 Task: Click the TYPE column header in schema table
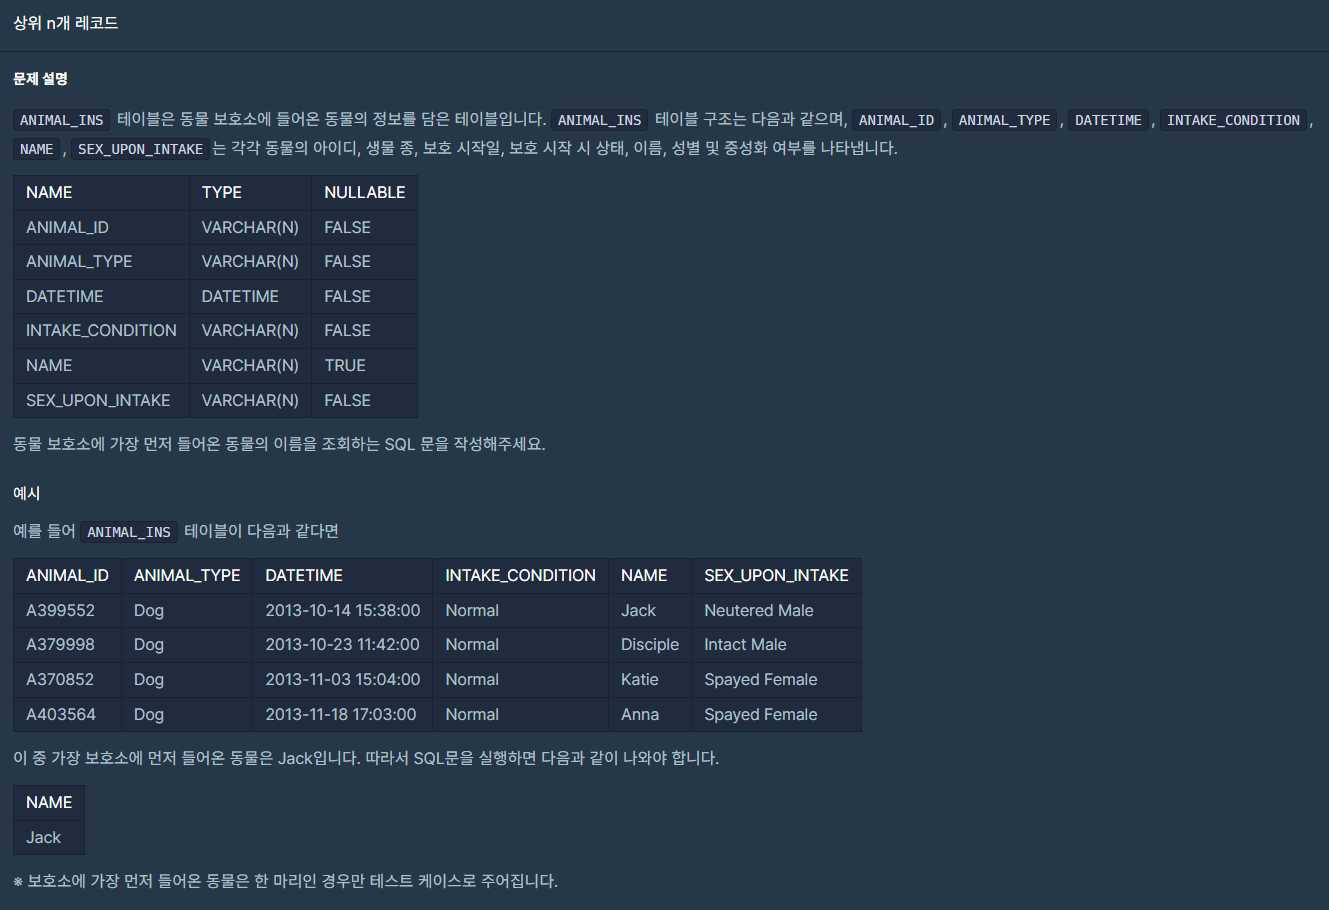221,192
